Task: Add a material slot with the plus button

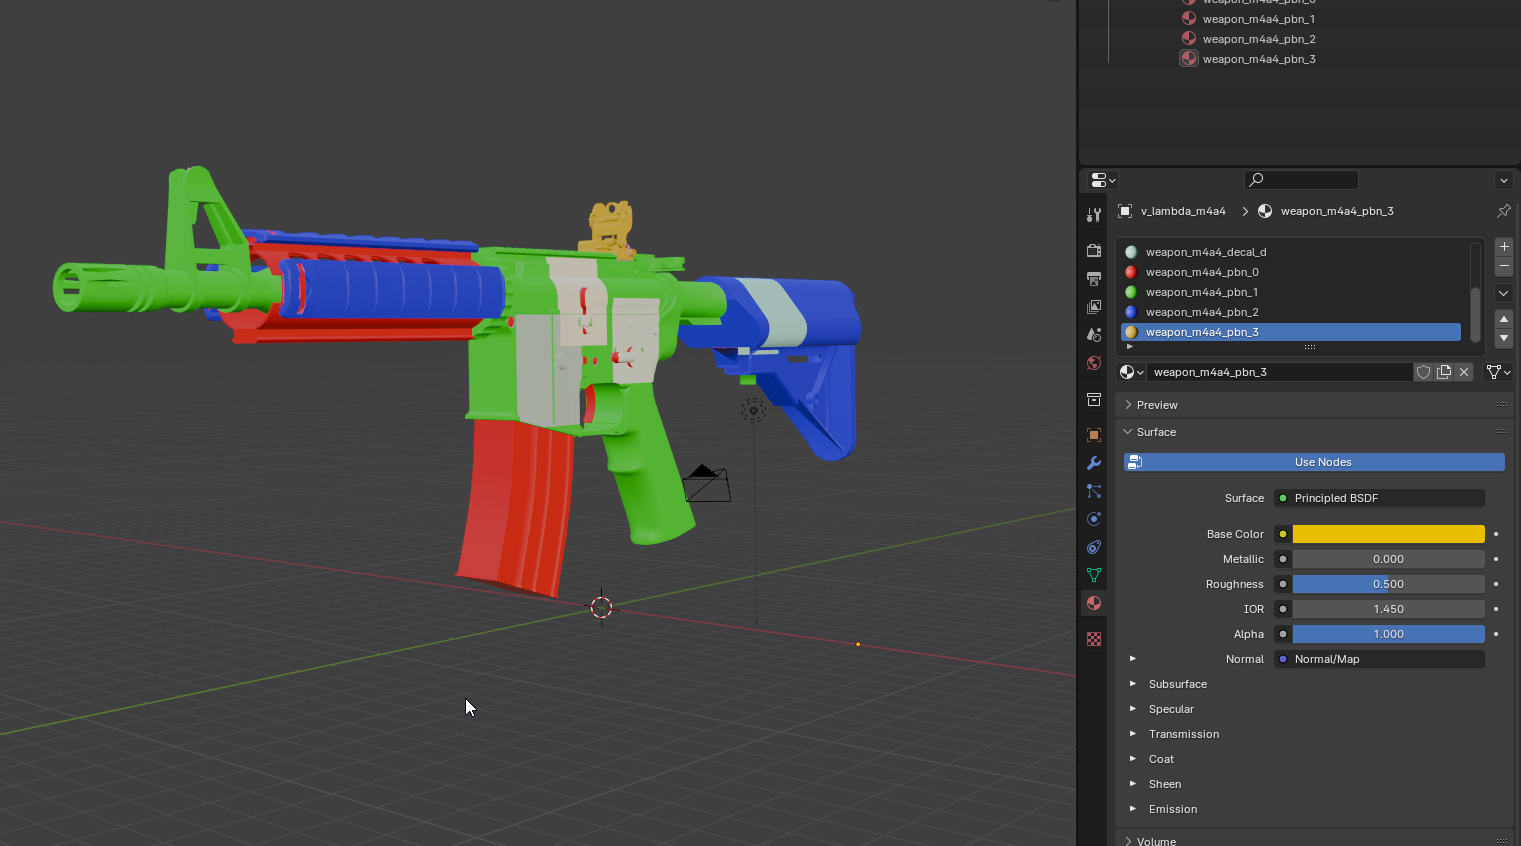Action: click(1503, 246)
